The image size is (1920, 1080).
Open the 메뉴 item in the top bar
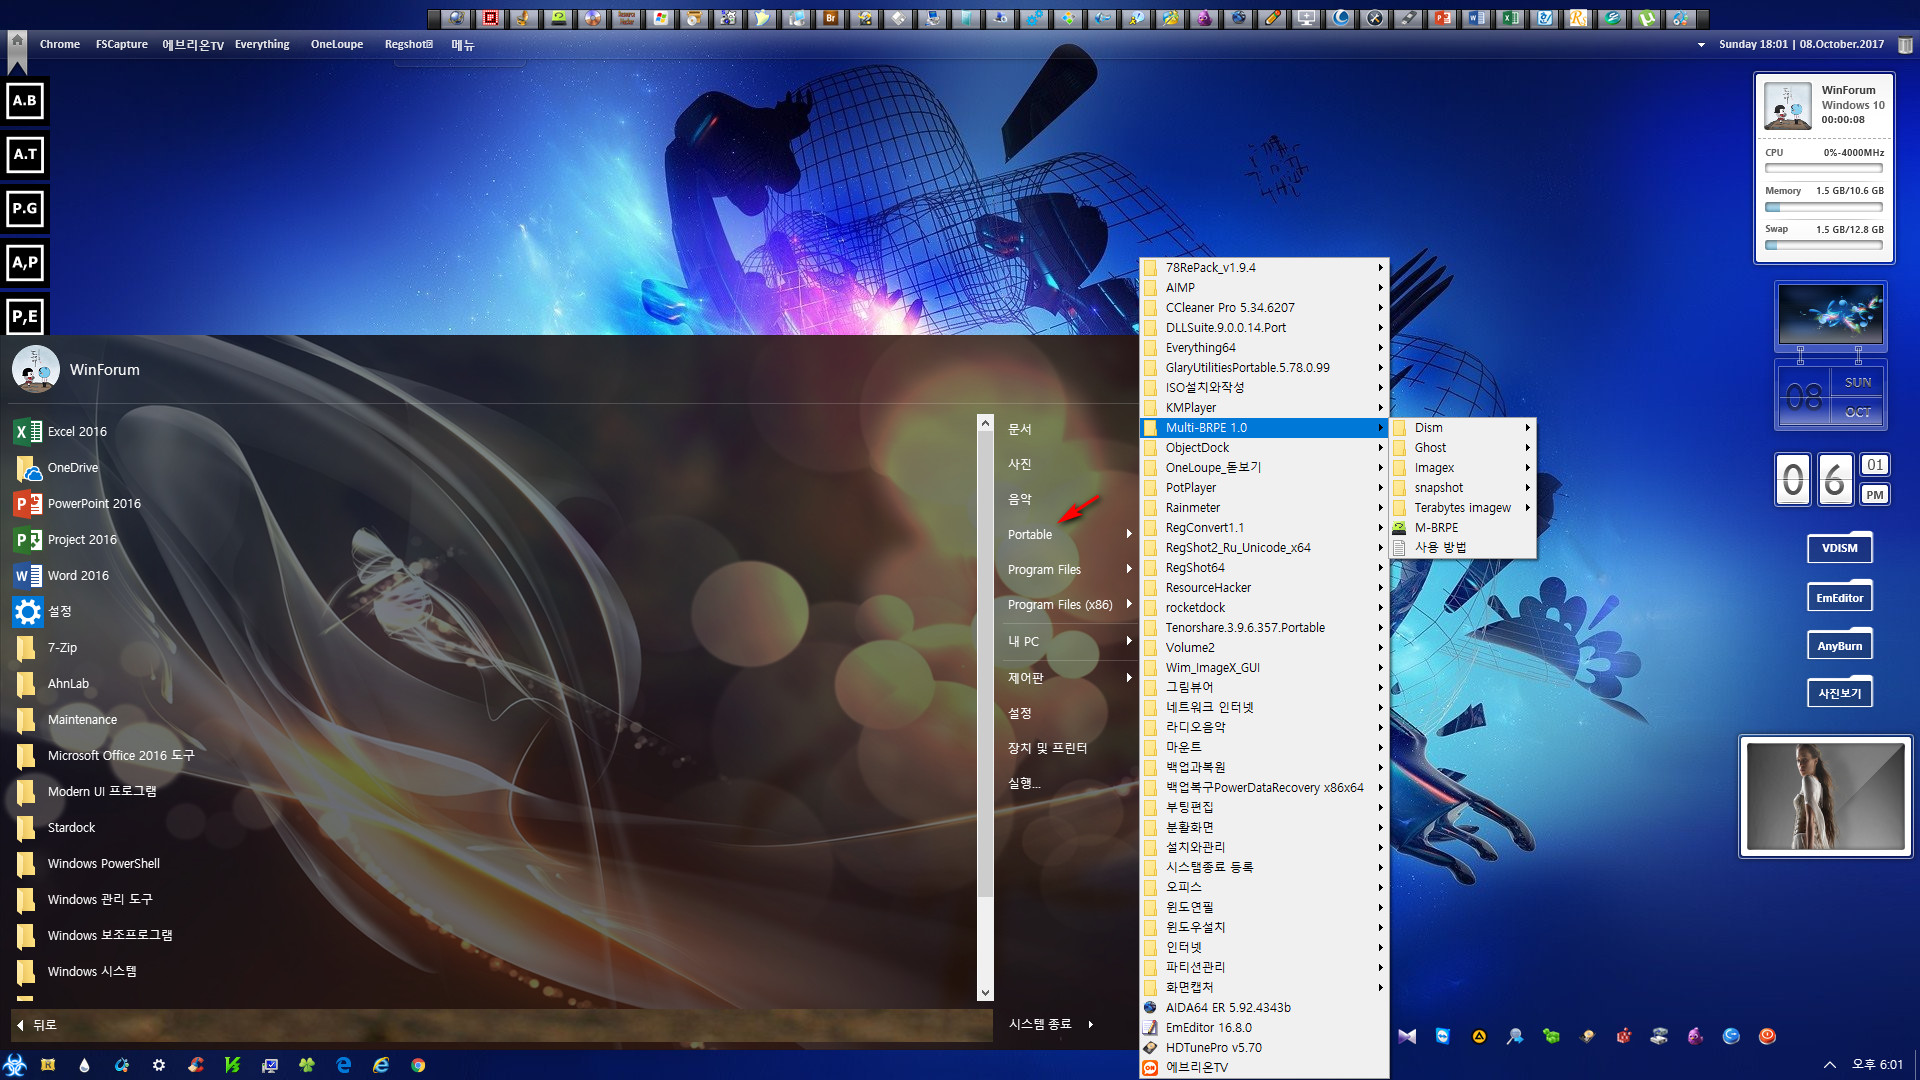(463, 45)
